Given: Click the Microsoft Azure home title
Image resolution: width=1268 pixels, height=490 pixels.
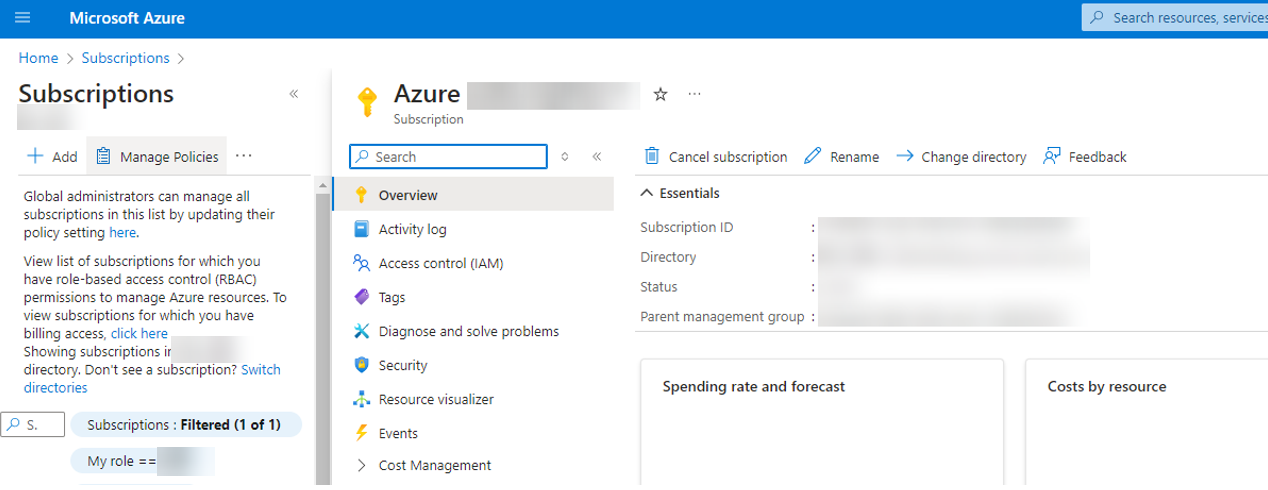Looking at the screenshot, I should point(127,18).
